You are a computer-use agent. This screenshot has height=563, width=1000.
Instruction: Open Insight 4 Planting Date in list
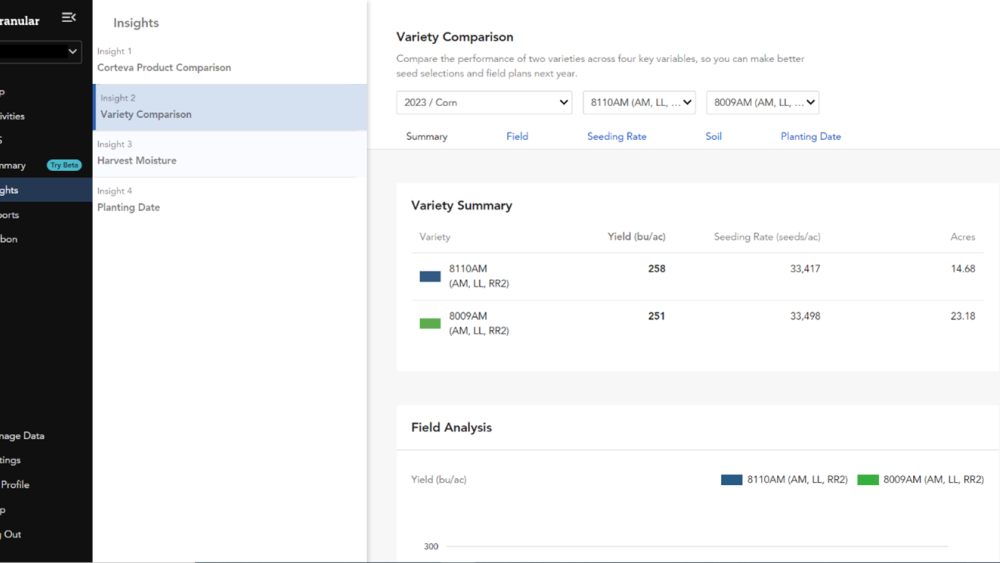[128, 208]
